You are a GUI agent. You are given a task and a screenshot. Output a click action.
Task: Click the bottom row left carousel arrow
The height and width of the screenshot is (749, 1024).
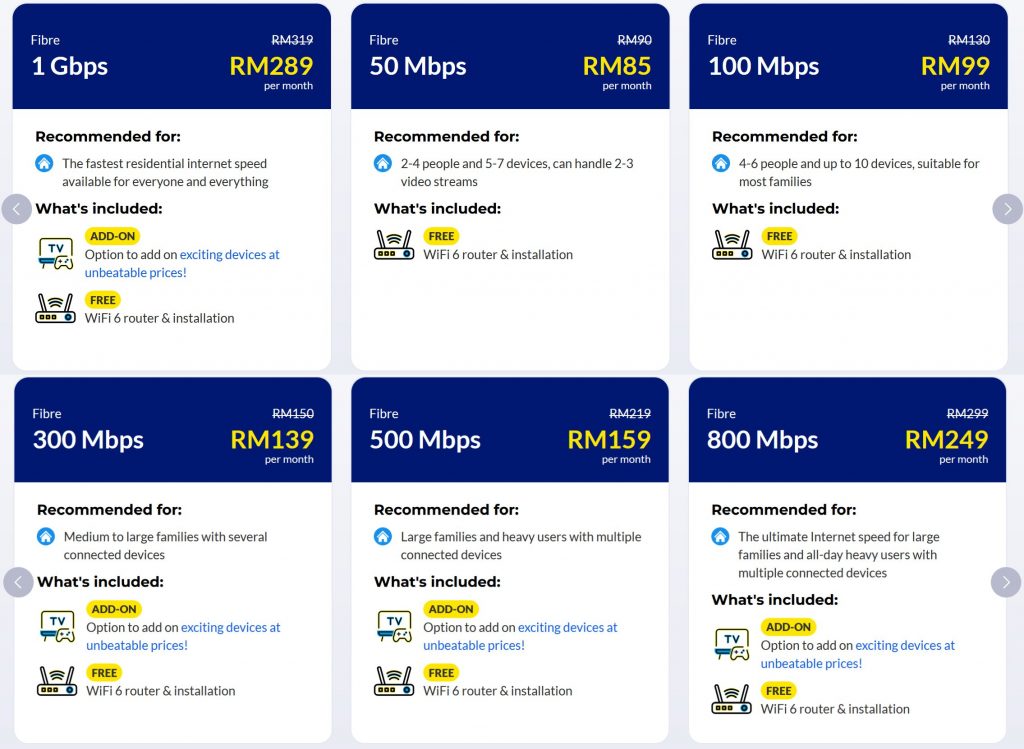tap(18, 582)
